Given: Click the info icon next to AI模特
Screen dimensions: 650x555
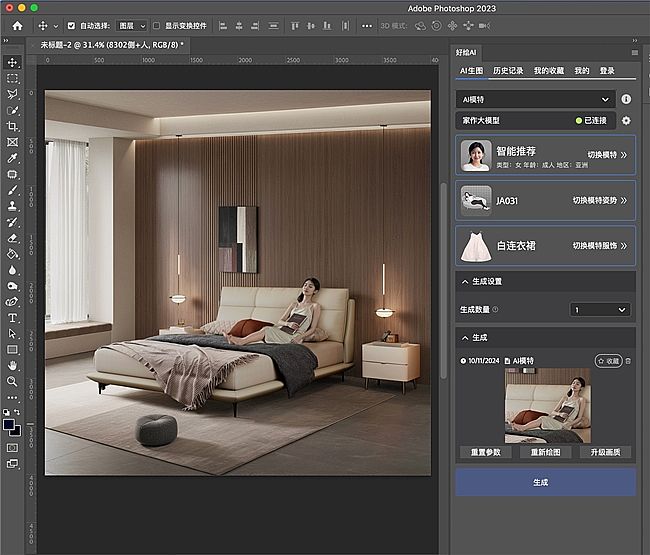Looking at the screenshot, I should tap(626, 100).
